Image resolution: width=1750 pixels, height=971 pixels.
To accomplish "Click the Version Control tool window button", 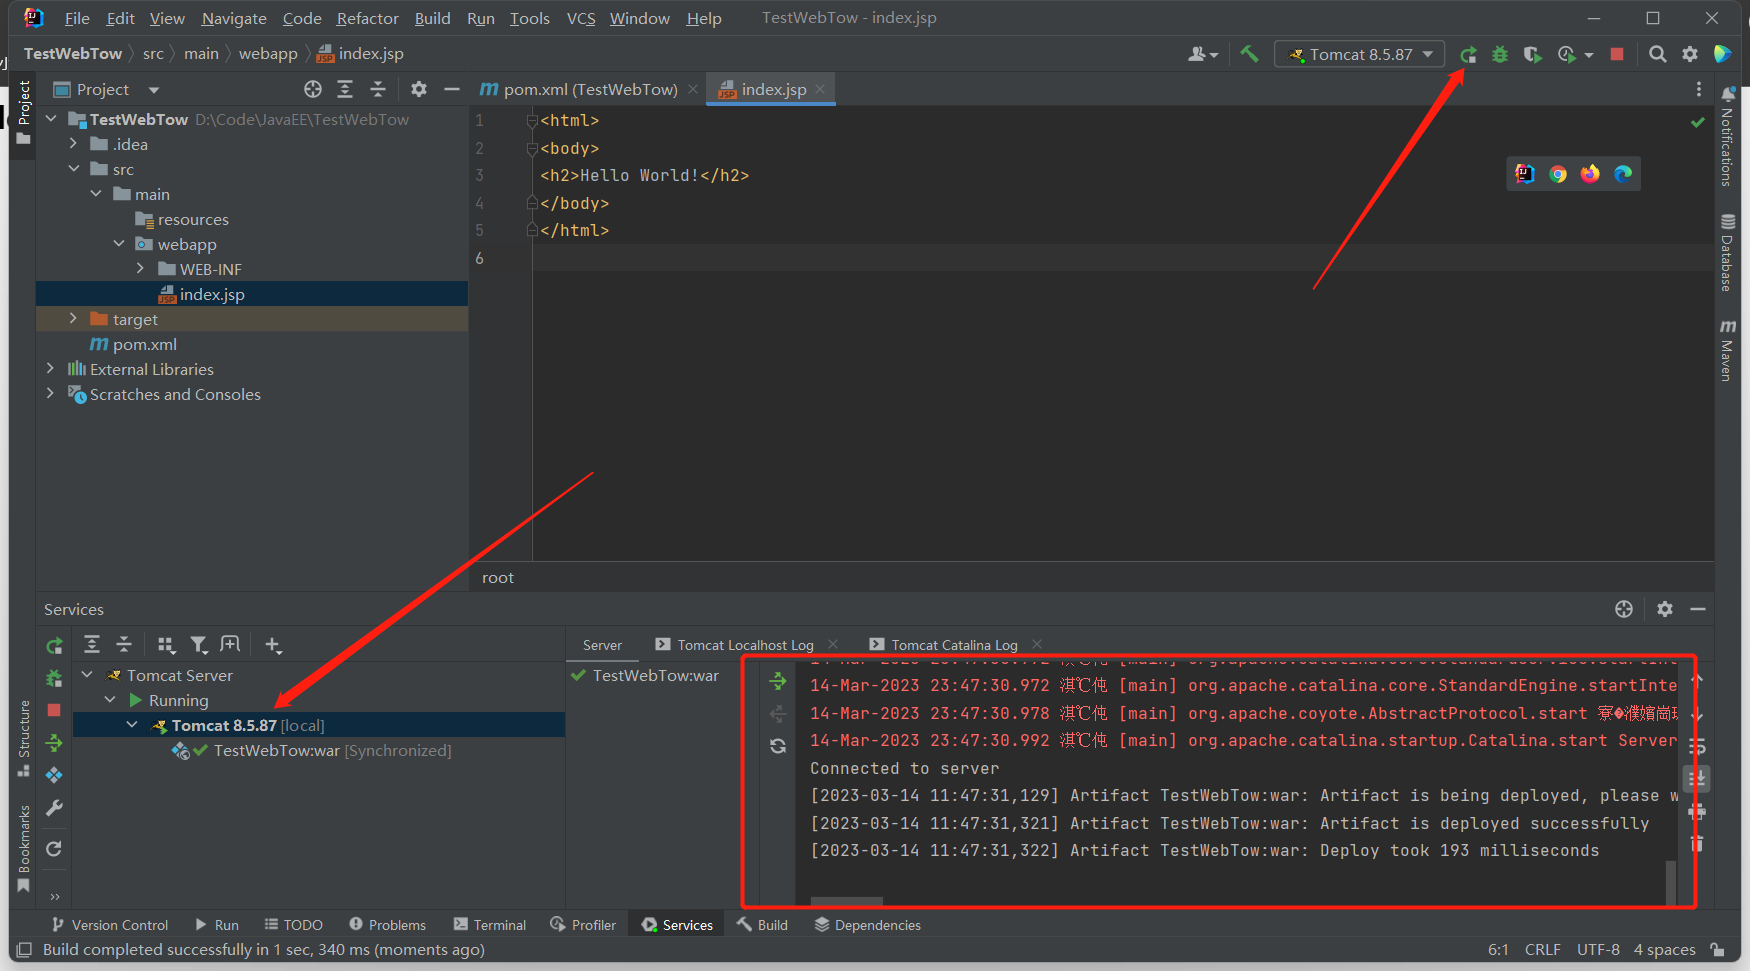I will click(x=110, y=925).
